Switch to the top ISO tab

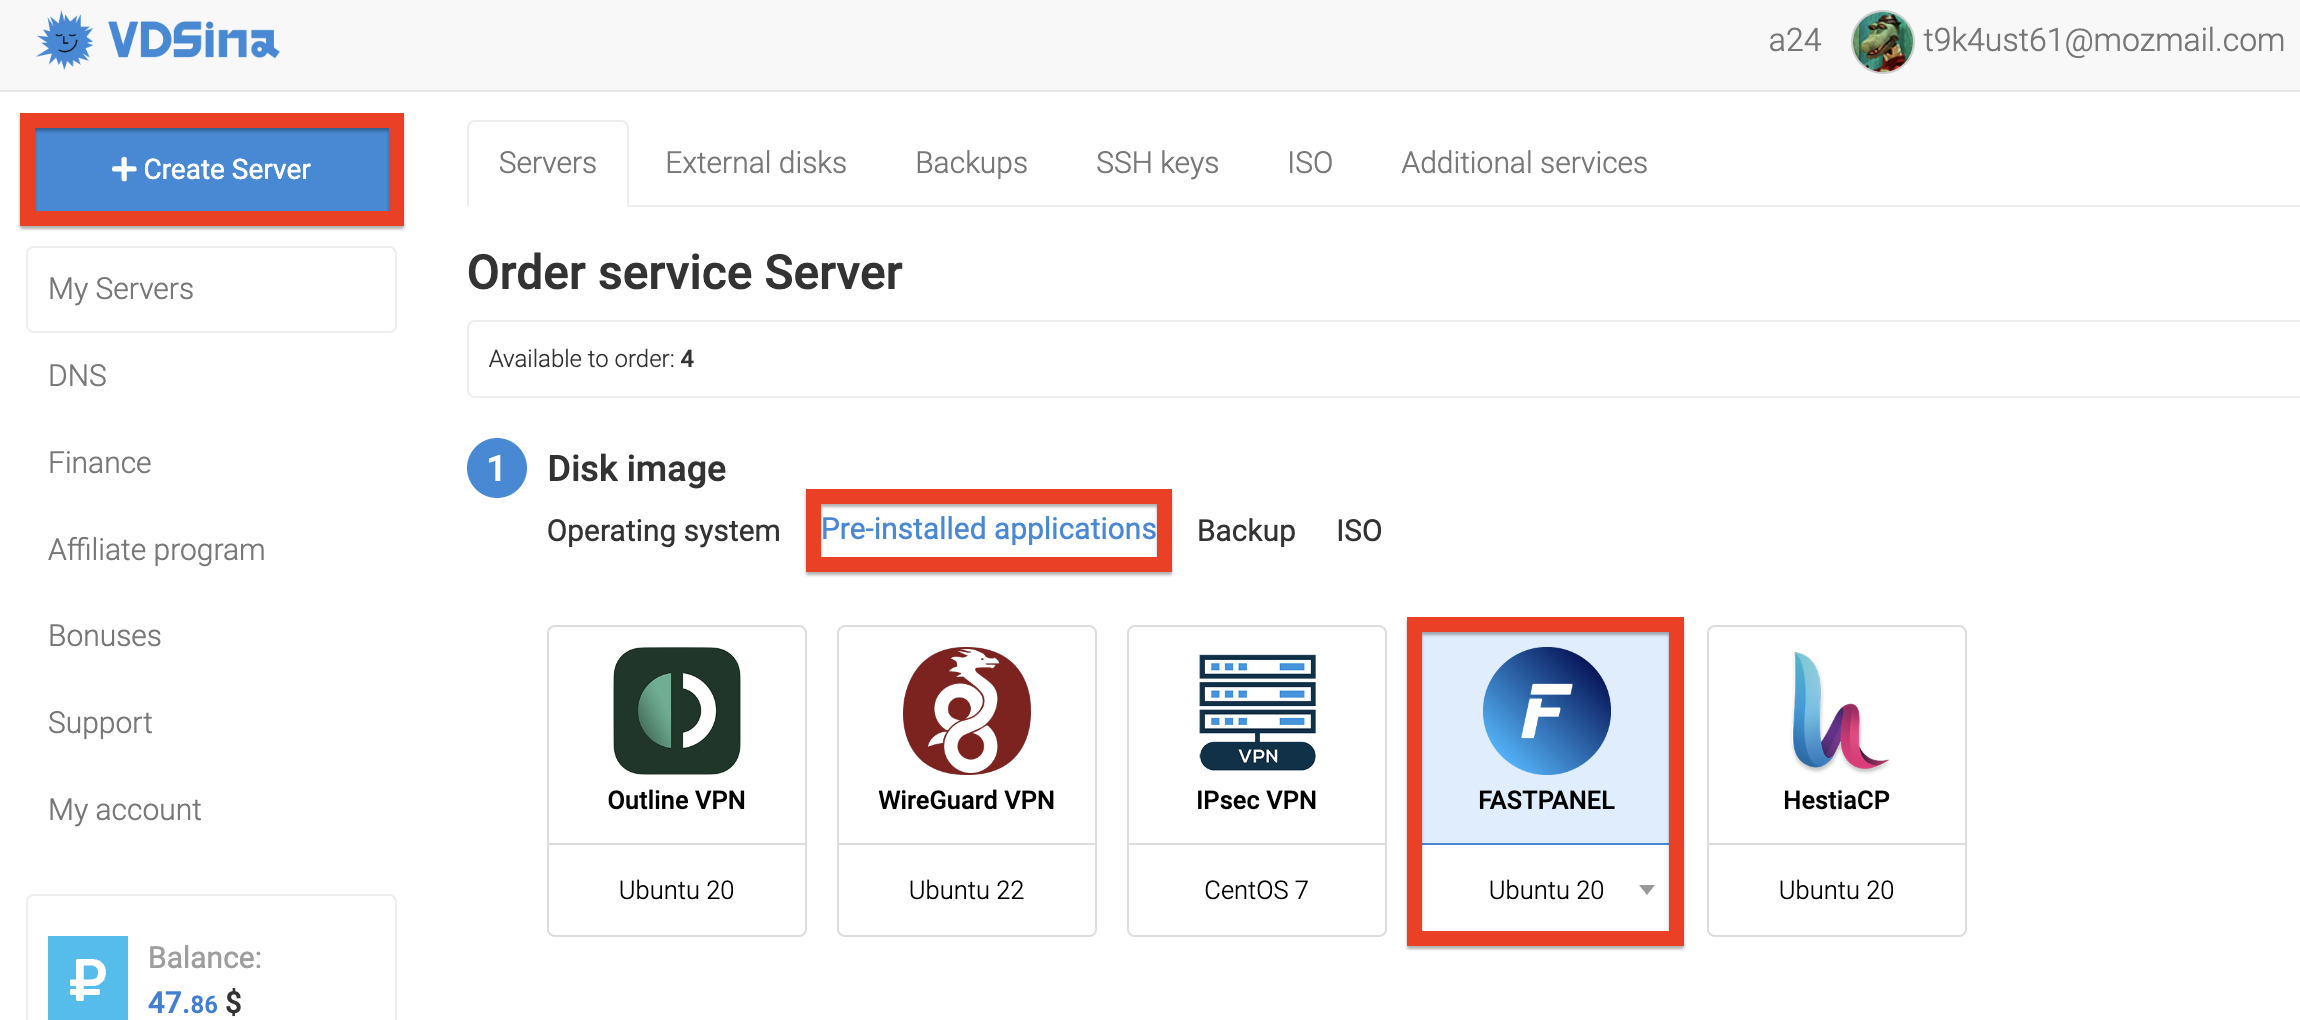point(1310,163)
